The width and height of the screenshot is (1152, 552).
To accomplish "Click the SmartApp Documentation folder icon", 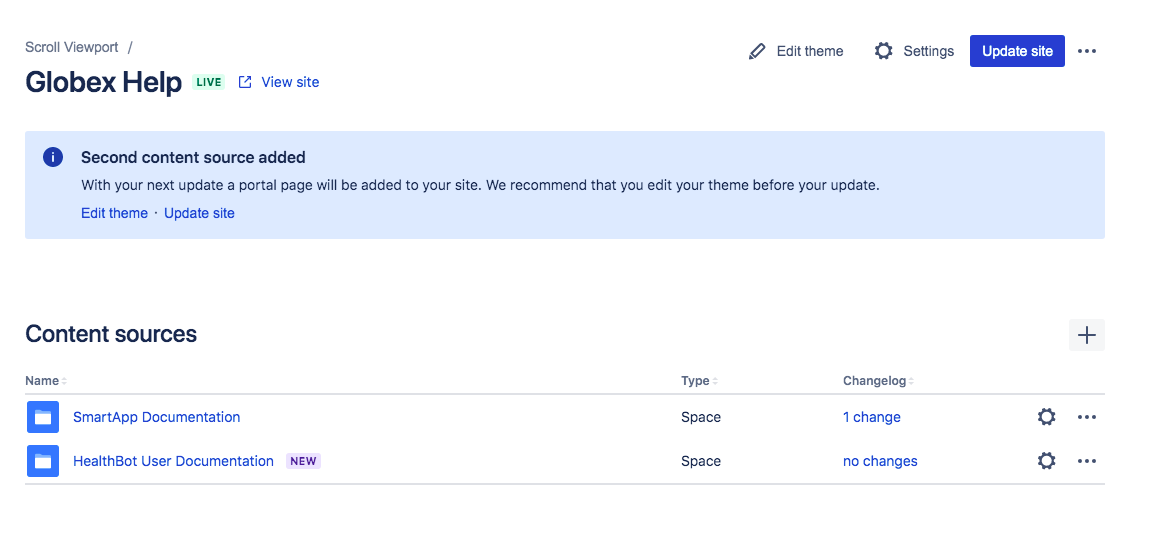I will (43, 417).
